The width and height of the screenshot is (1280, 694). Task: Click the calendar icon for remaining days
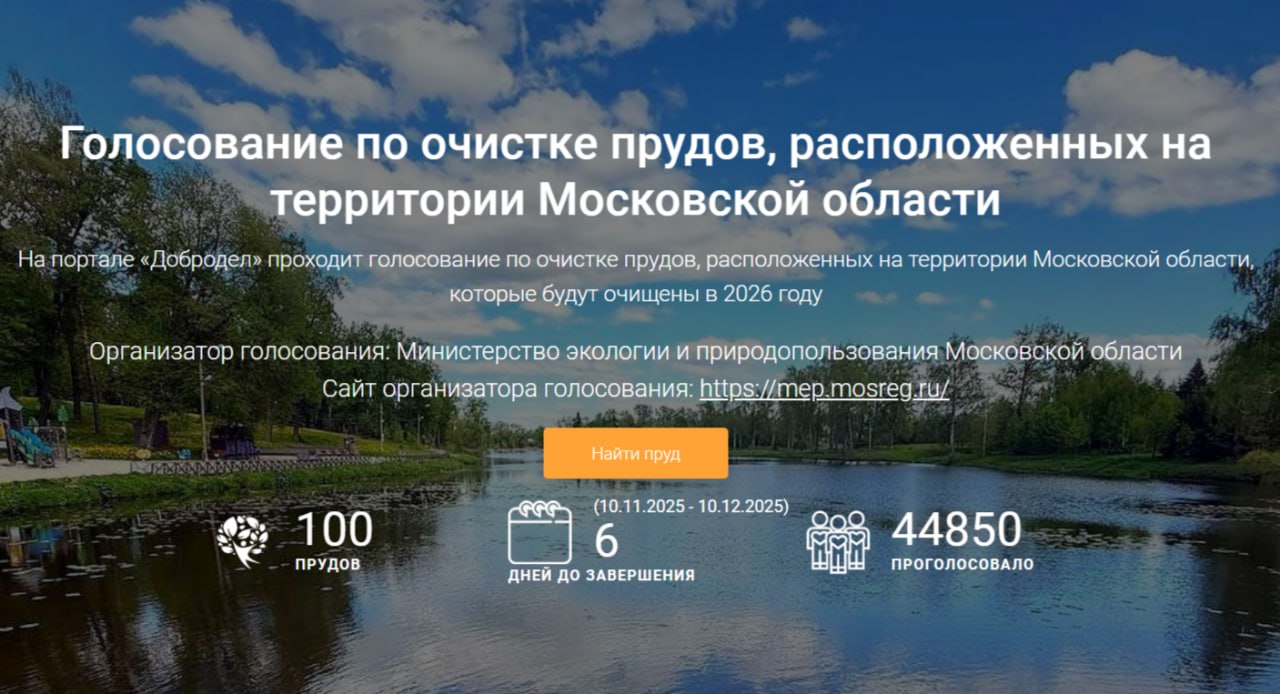point(539,532)
